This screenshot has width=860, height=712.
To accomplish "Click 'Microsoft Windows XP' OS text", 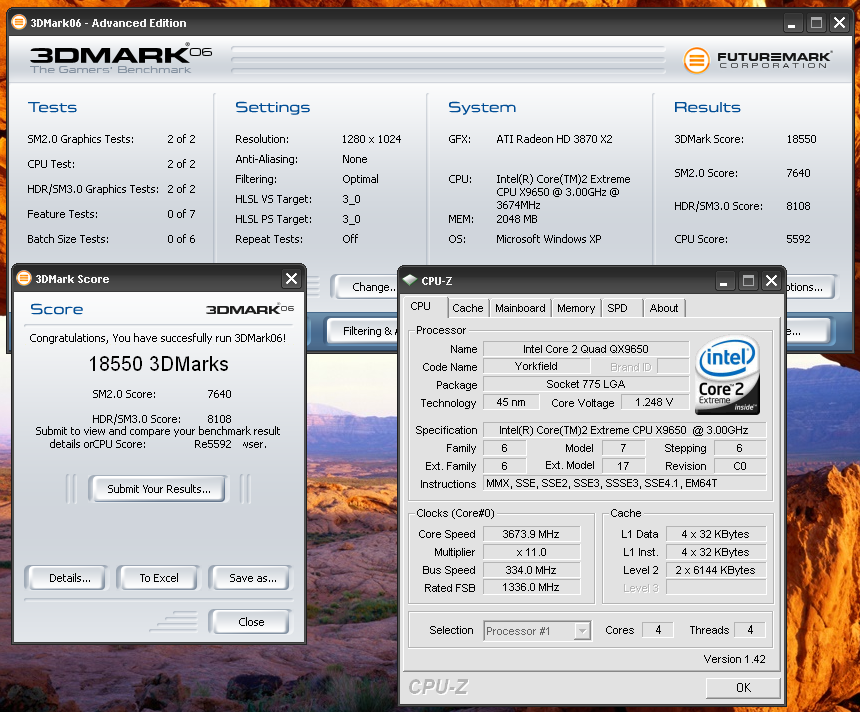I will (548, 239).
